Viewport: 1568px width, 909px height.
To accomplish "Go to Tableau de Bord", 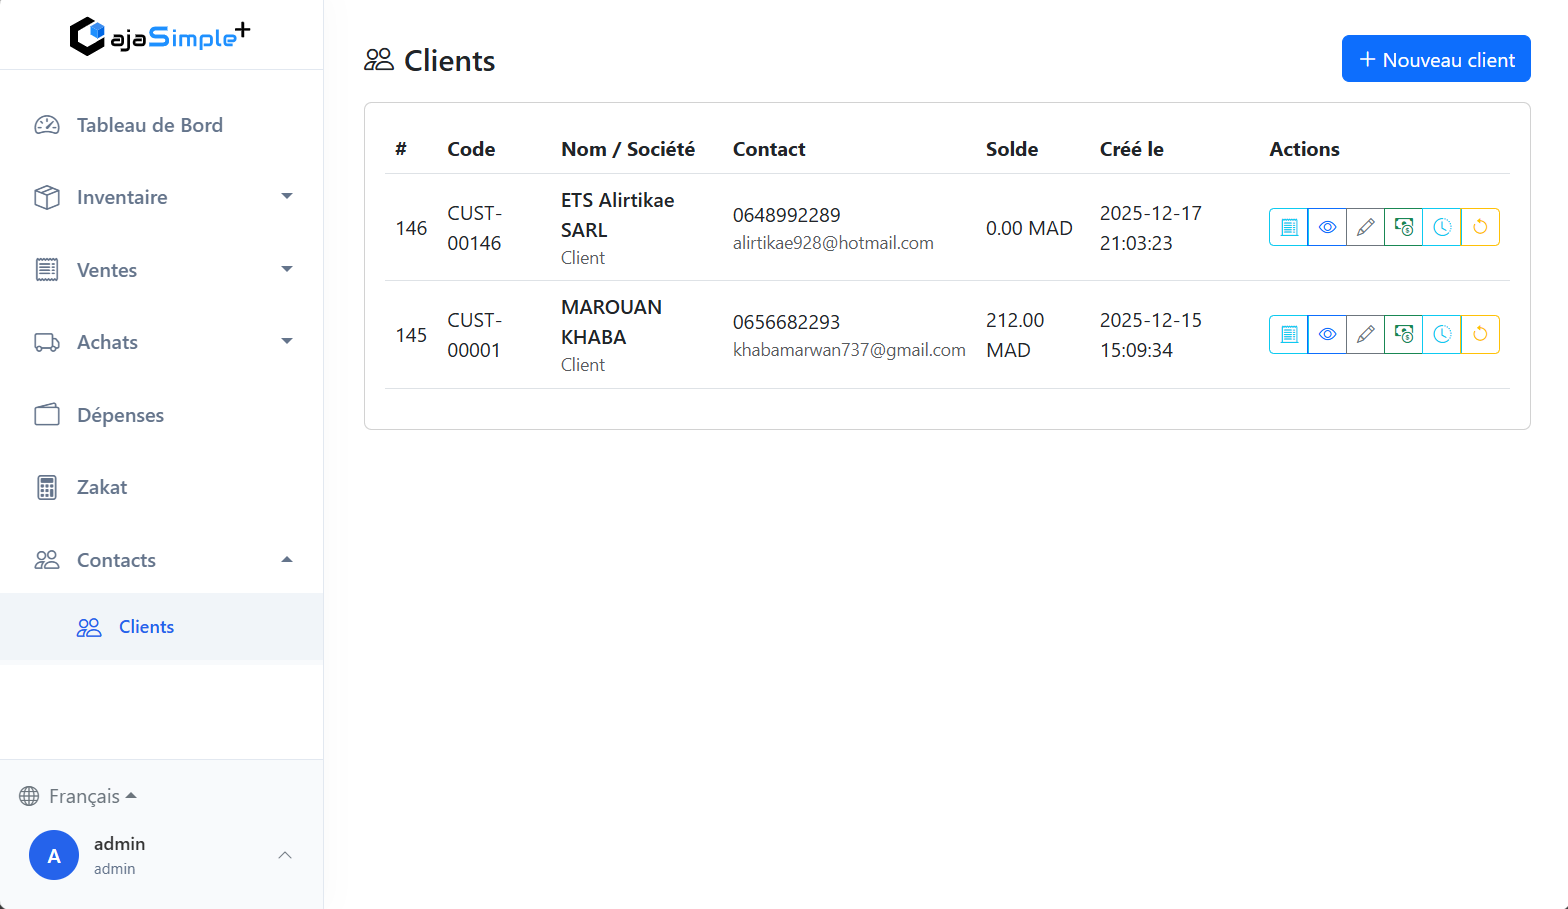I will click(x=150, y=125).
